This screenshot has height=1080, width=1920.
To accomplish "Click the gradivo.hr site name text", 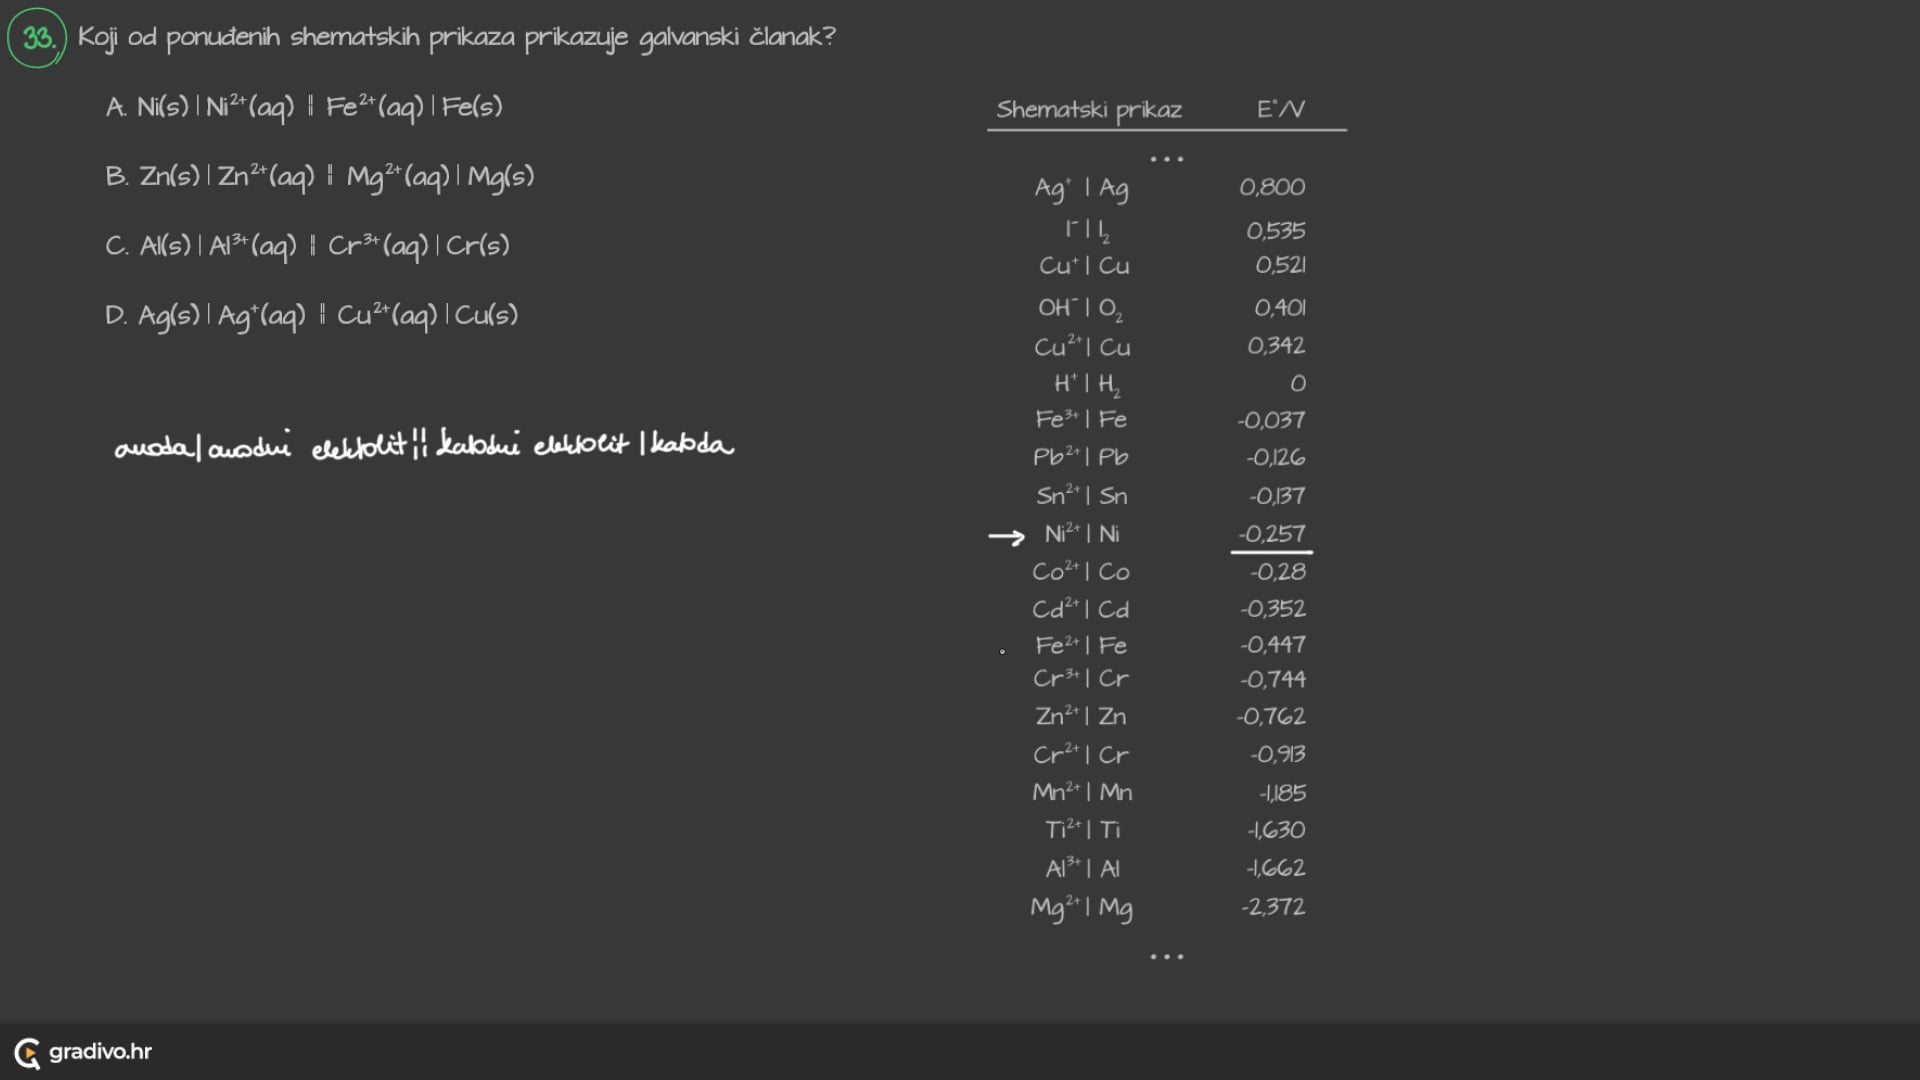I will point(100,1052).
